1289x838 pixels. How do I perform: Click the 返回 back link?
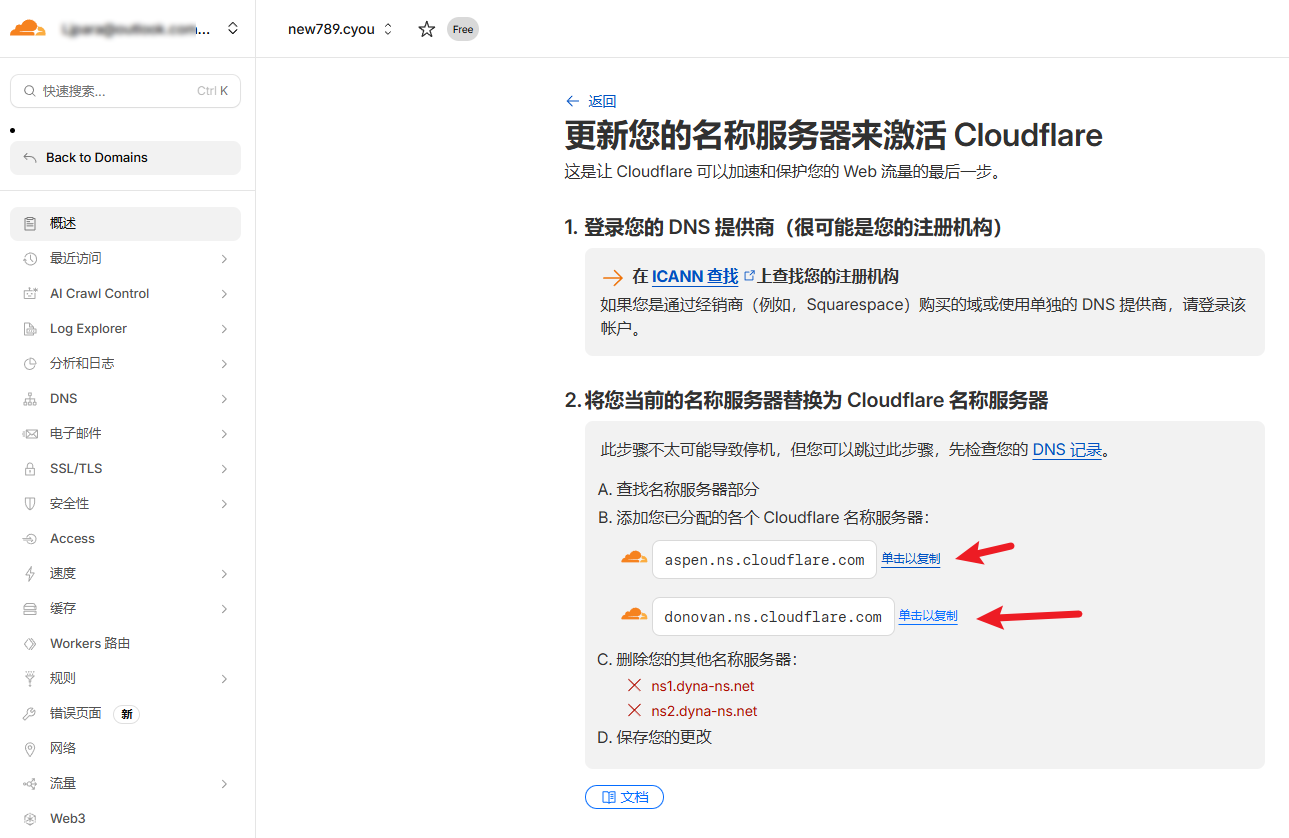[x=591, y=101]
